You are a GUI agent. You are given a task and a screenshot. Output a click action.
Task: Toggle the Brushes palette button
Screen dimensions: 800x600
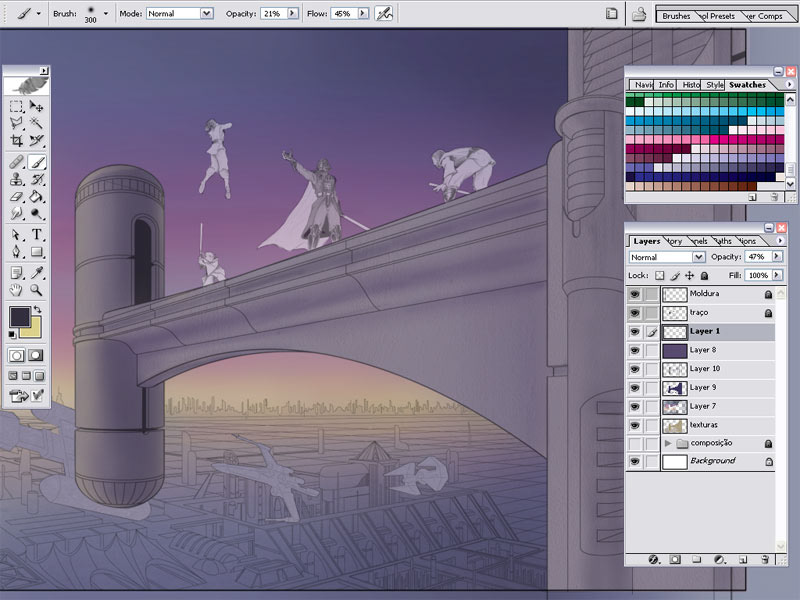[611, 14]
